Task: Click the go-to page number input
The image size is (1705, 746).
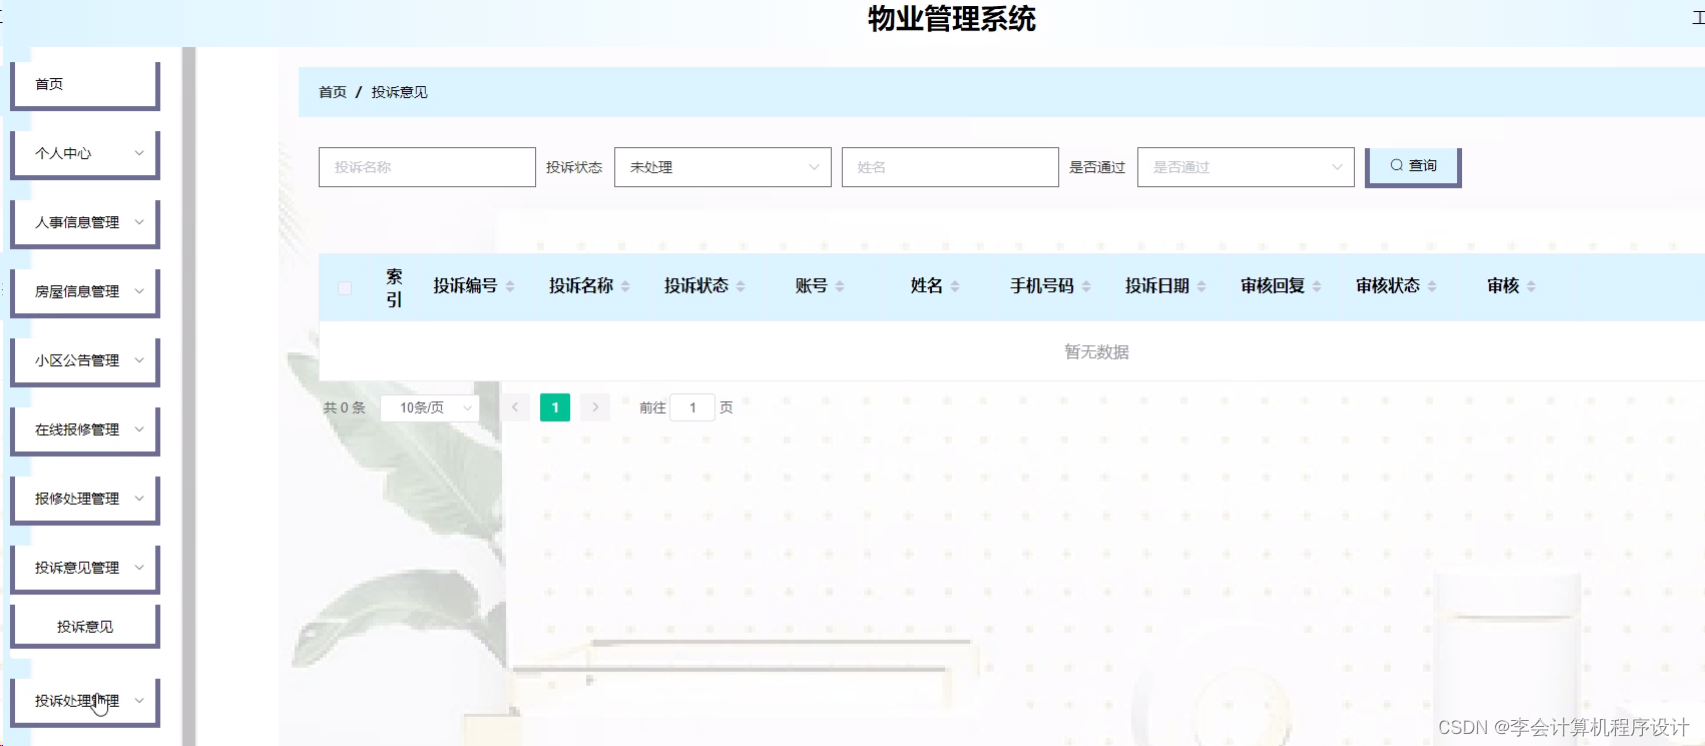Action: pos(692,407)
